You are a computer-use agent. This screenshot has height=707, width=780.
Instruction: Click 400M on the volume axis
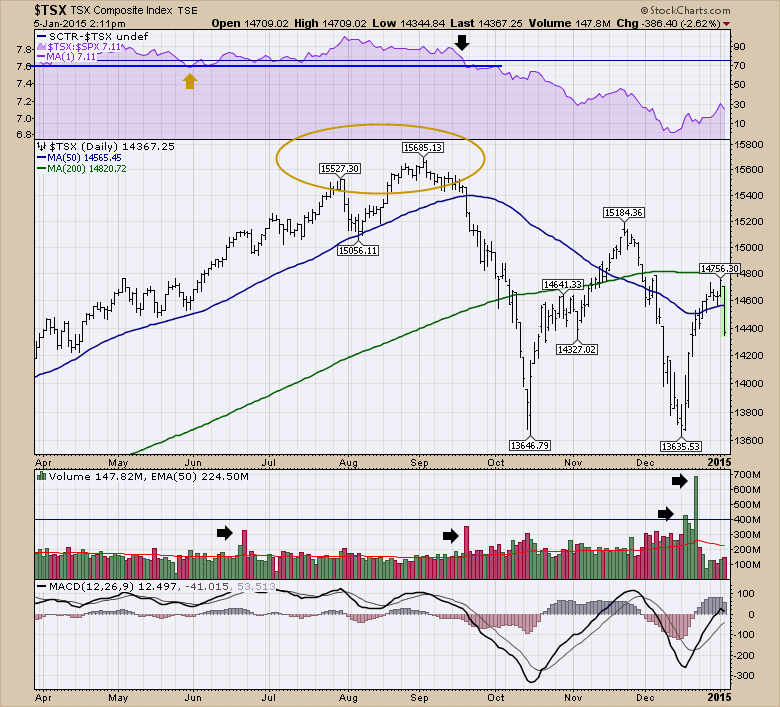point(747,519)
